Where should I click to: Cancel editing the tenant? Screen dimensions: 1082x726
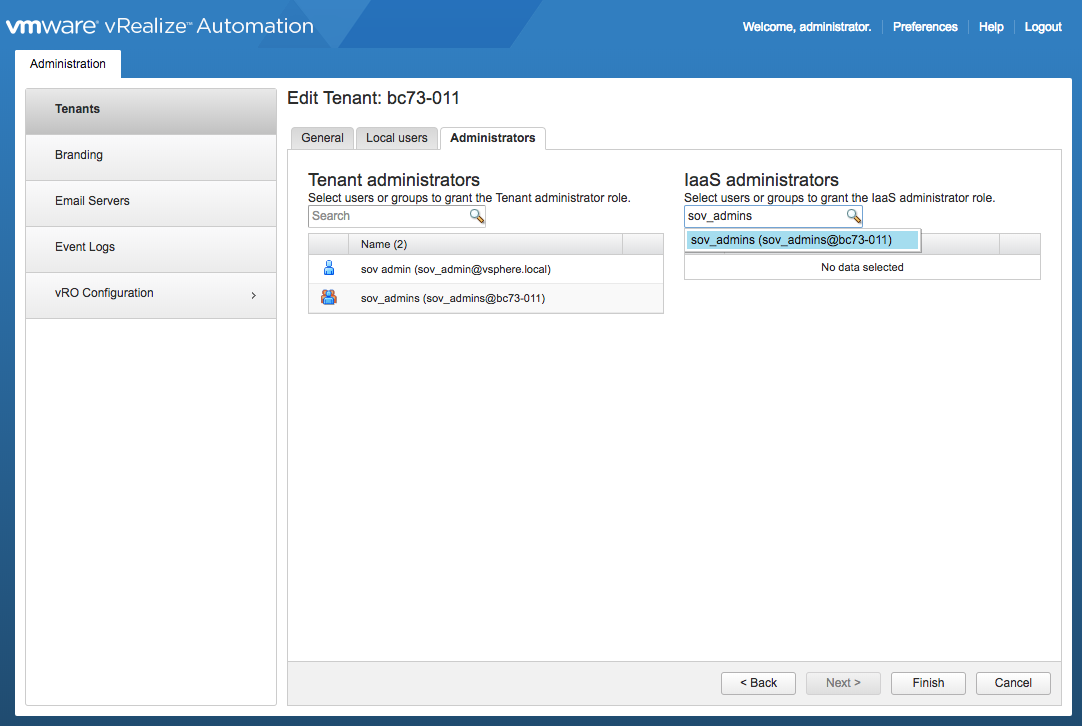pyautogui.click(x=1013, y=683)
